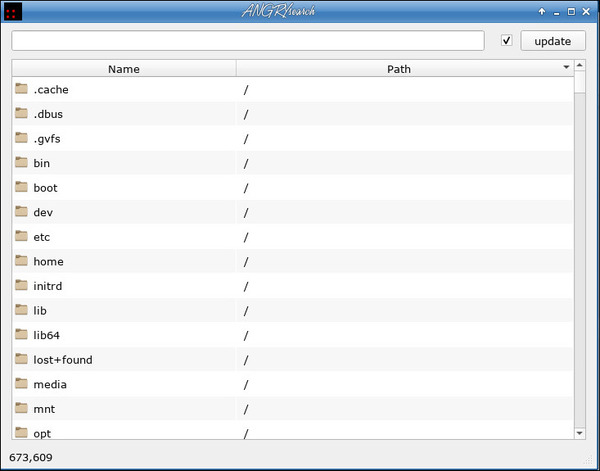This screenshot has height=471, width=600.
Task: Click the path slash in .cache row
Action: point(246,90)
